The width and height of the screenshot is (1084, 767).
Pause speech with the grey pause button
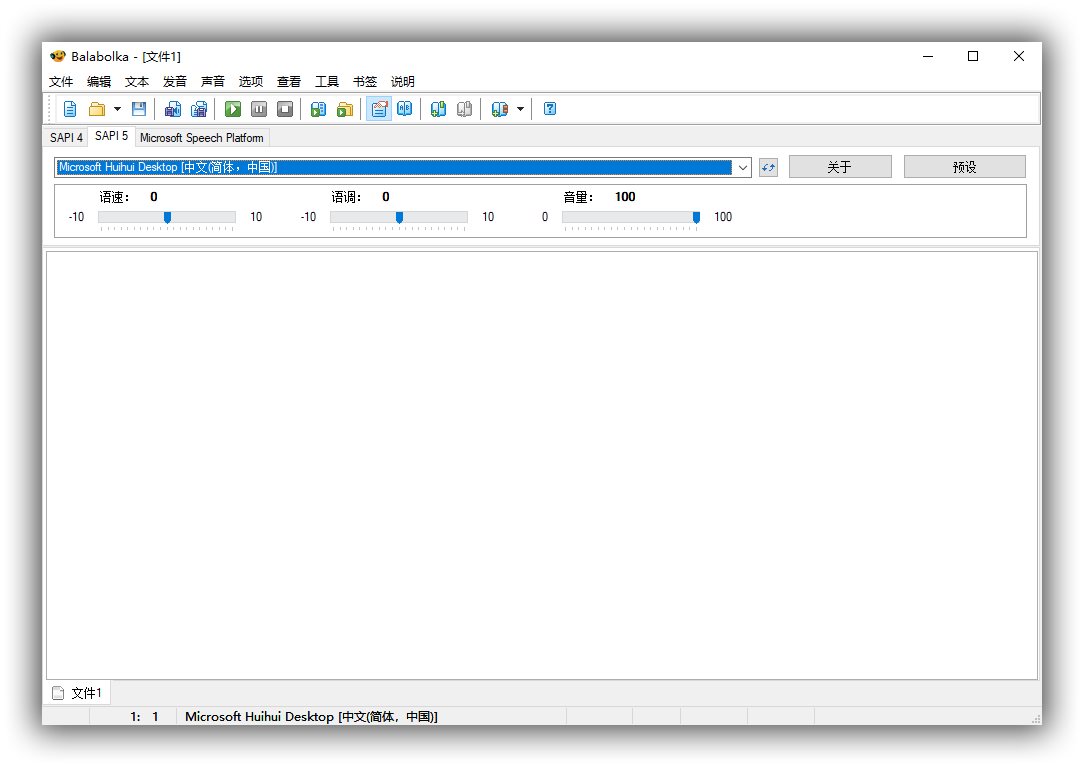[259, 109]
